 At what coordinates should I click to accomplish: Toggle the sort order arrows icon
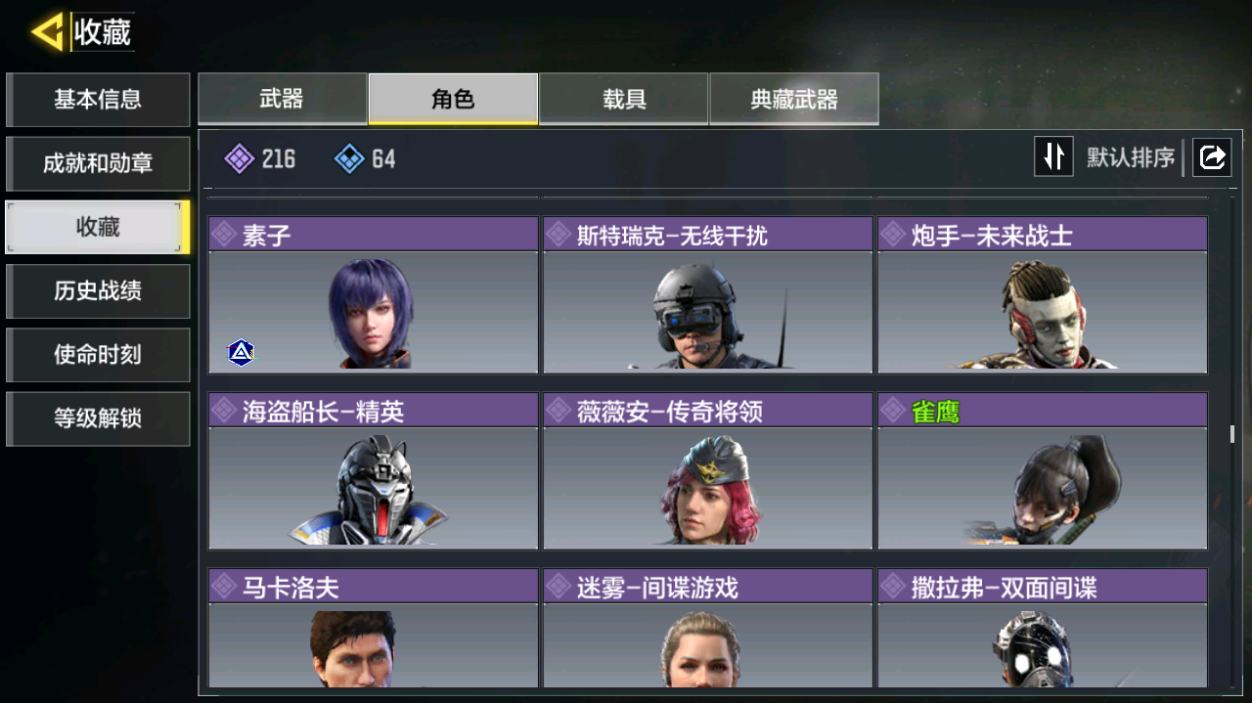[x=1053, y=157]
